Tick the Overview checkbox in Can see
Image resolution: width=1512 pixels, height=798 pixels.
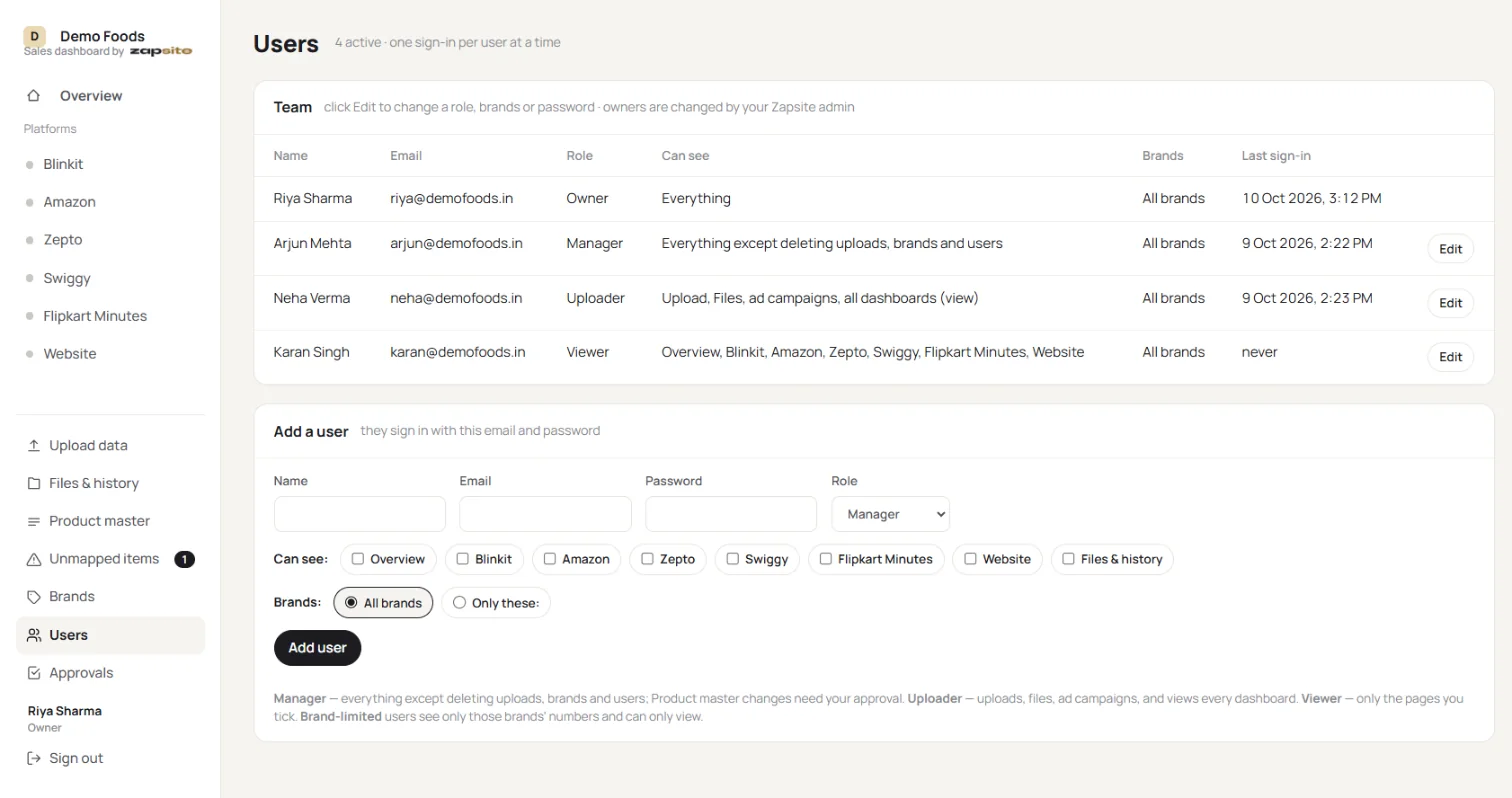click(358, 559)
